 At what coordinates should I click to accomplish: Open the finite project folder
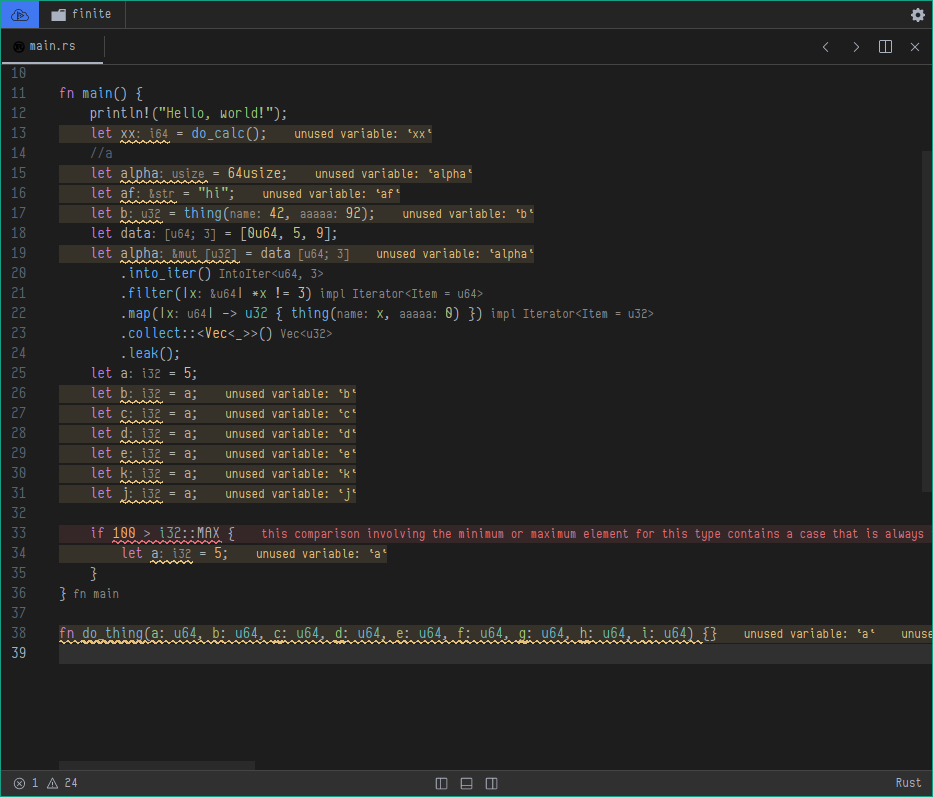click(x=82, y=14)
